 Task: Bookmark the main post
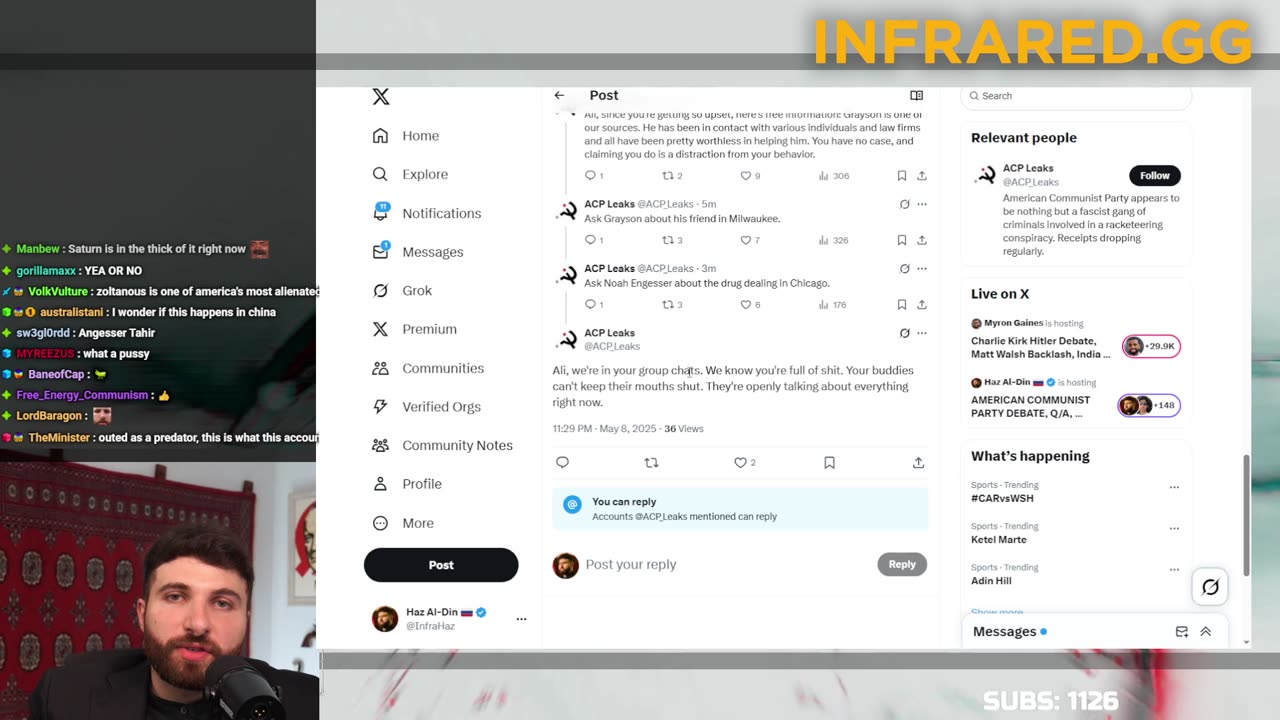(829, 462)
